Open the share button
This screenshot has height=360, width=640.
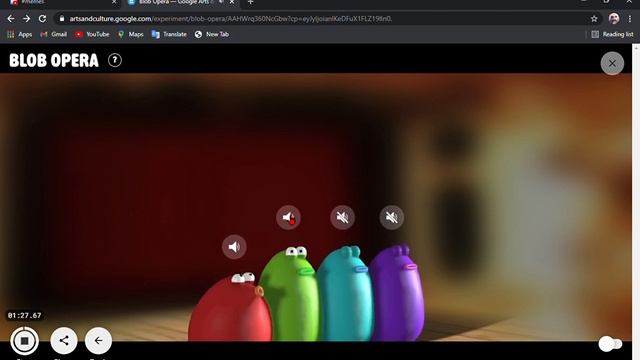(64, 340)
